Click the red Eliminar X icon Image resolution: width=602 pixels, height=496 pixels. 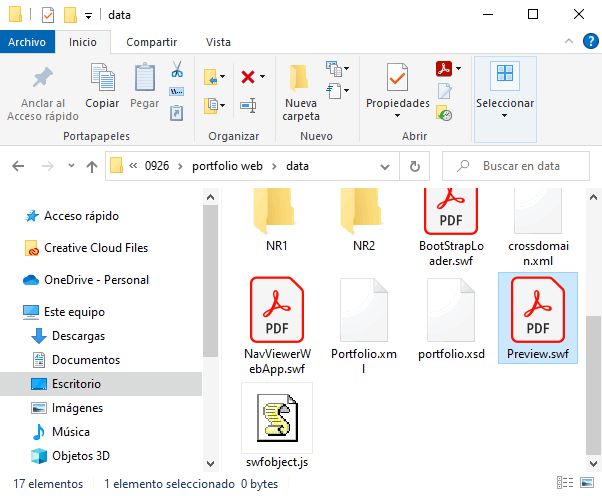point(248,77)
